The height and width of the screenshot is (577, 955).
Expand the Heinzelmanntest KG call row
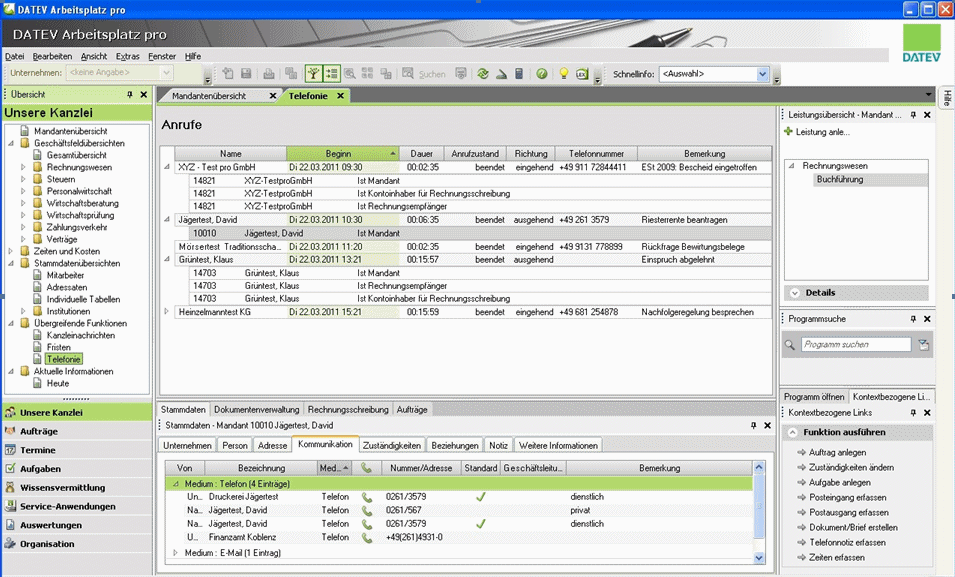167,312
